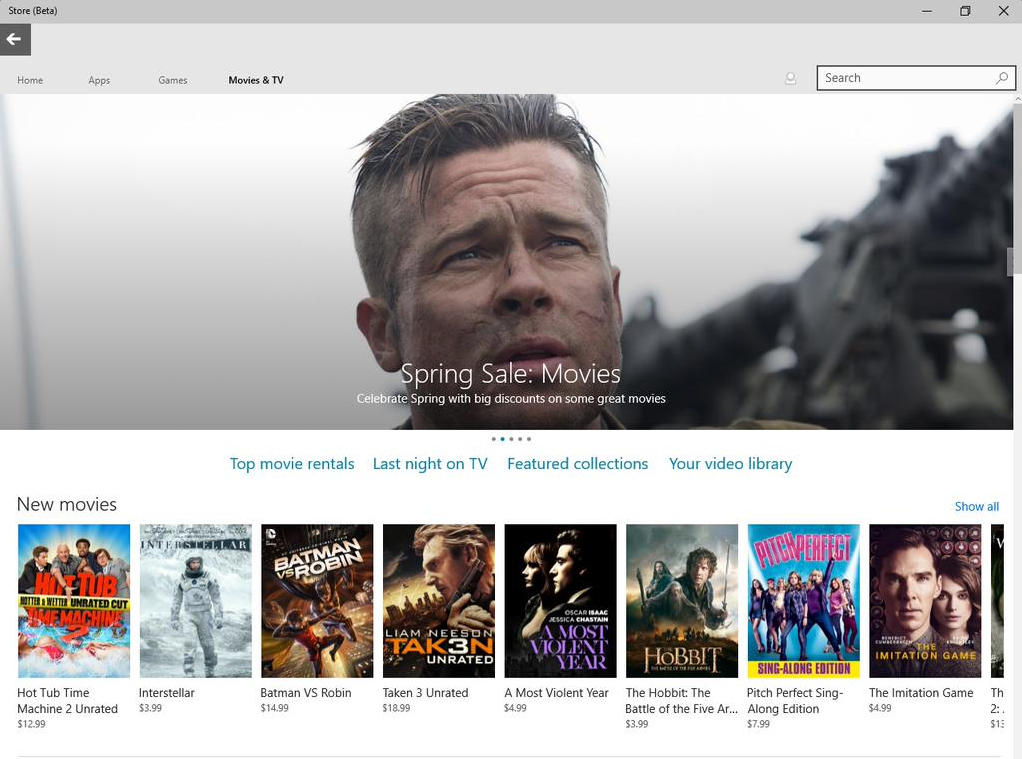Image resolution: width=1022 pixels, height=759 pixels.
Task: Click the $7.99 price under Pitch Perfect
Action: [x=758, y=724]
